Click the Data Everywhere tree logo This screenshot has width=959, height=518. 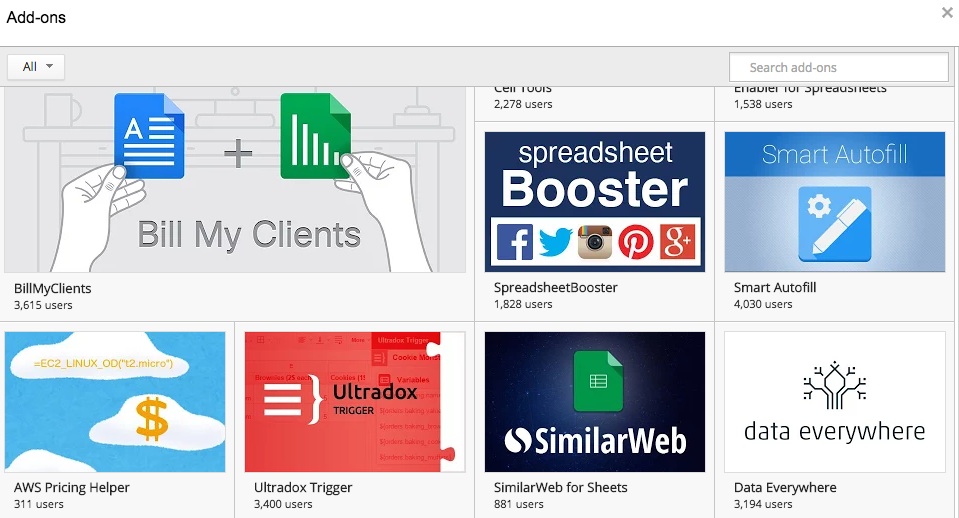tap(834, 385)
